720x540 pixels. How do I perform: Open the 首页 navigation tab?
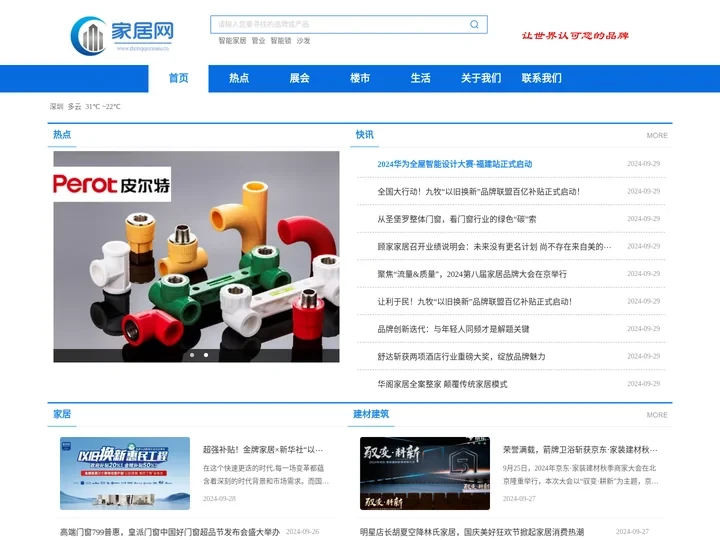178,79
